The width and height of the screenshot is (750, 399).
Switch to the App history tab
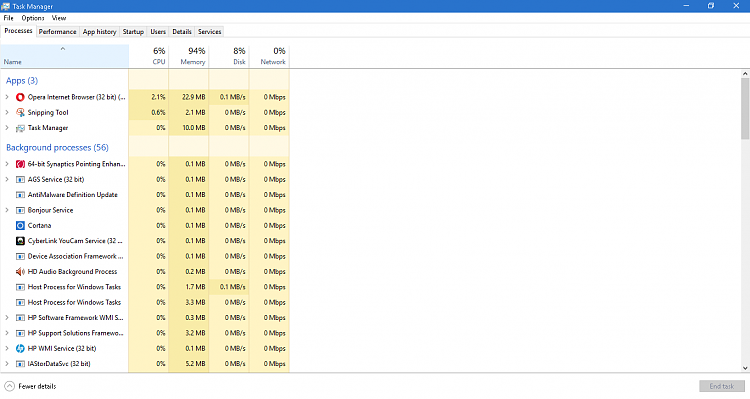(99, 32)
